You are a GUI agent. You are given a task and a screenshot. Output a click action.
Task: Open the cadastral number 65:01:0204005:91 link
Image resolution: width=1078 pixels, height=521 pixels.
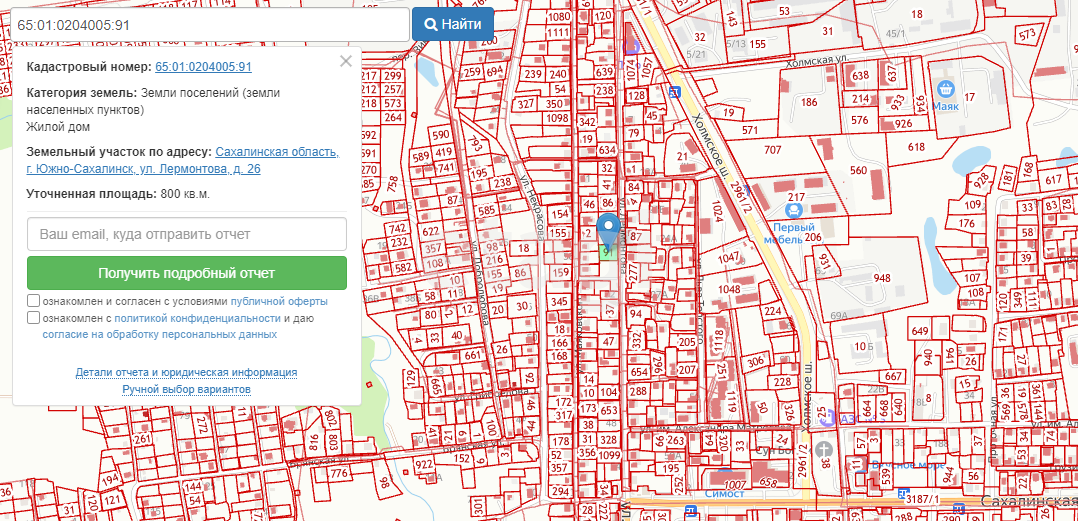[x=203, y=67]
